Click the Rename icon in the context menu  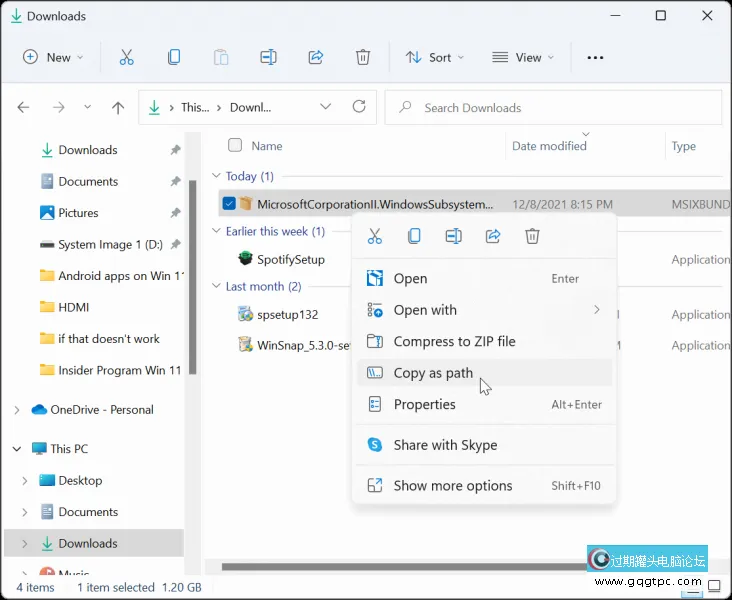click(453, 236)
